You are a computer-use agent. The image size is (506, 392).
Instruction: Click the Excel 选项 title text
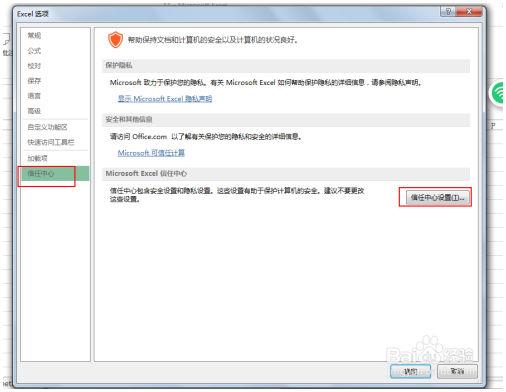(33, 14)
